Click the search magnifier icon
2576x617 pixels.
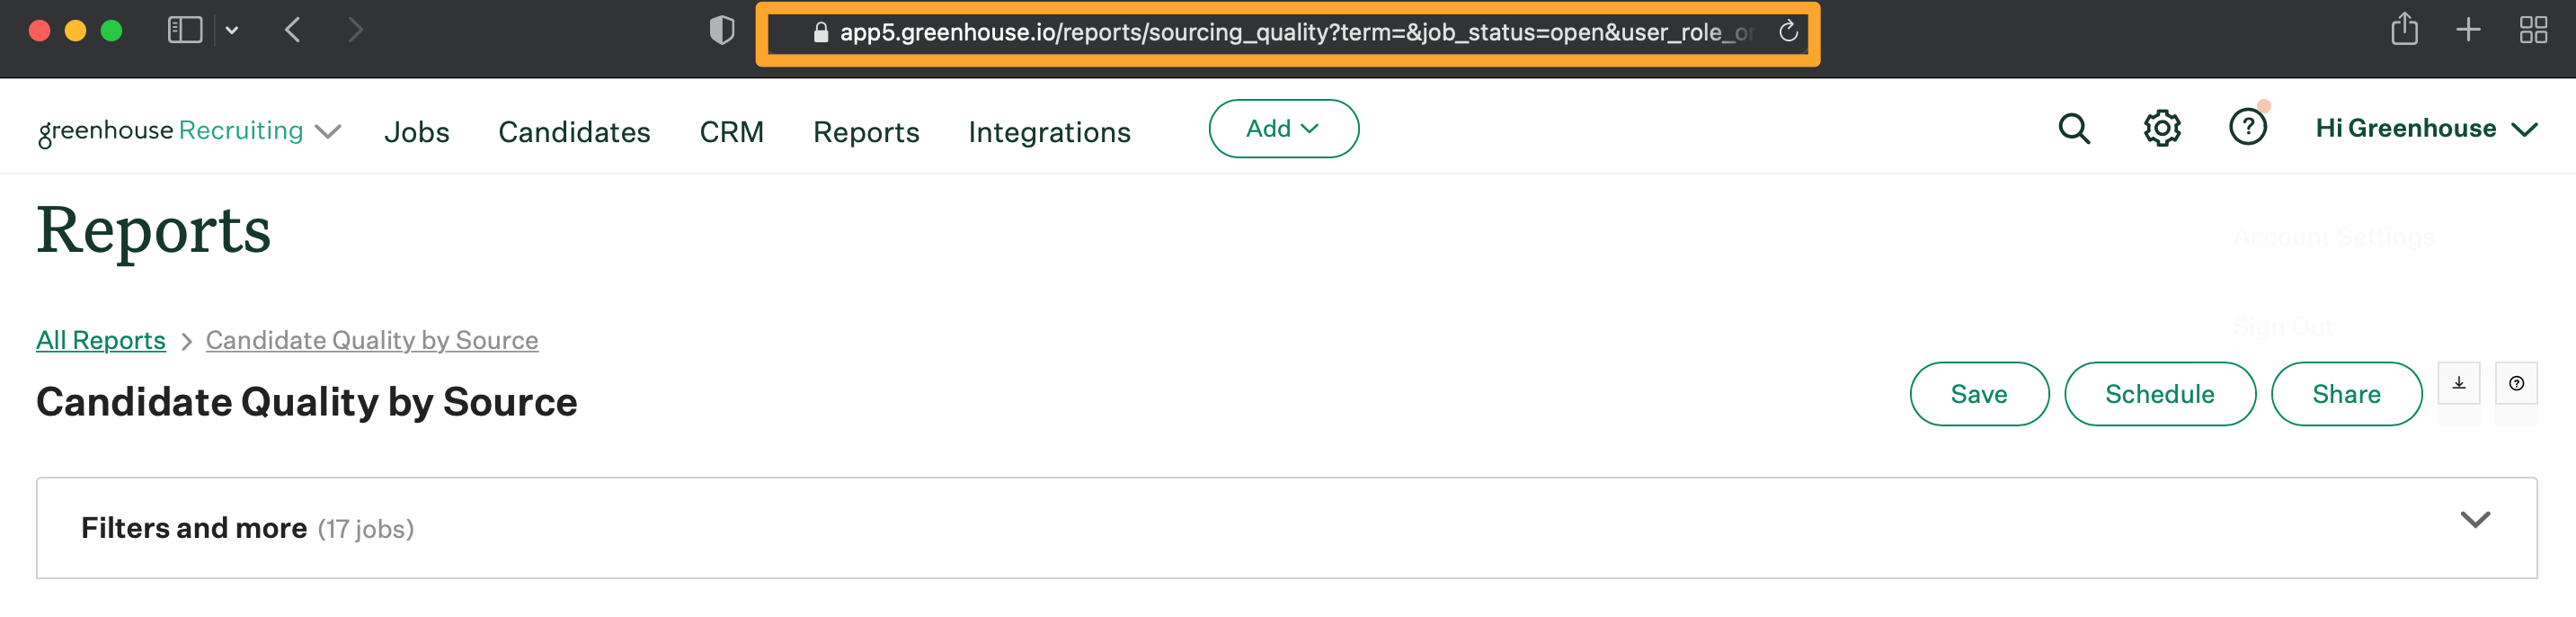pyautogui.click(x=2073, y=129)
